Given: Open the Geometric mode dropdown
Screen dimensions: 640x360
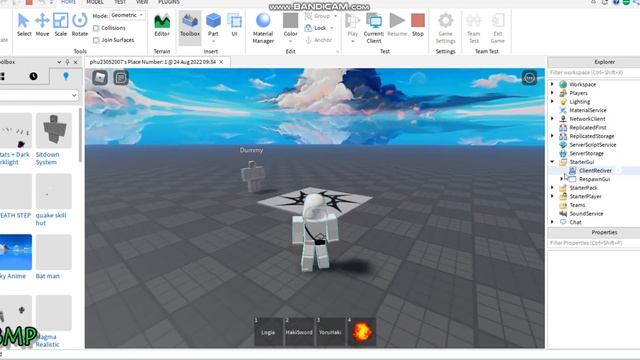Looking at the screenshot, I should (127, 15).
